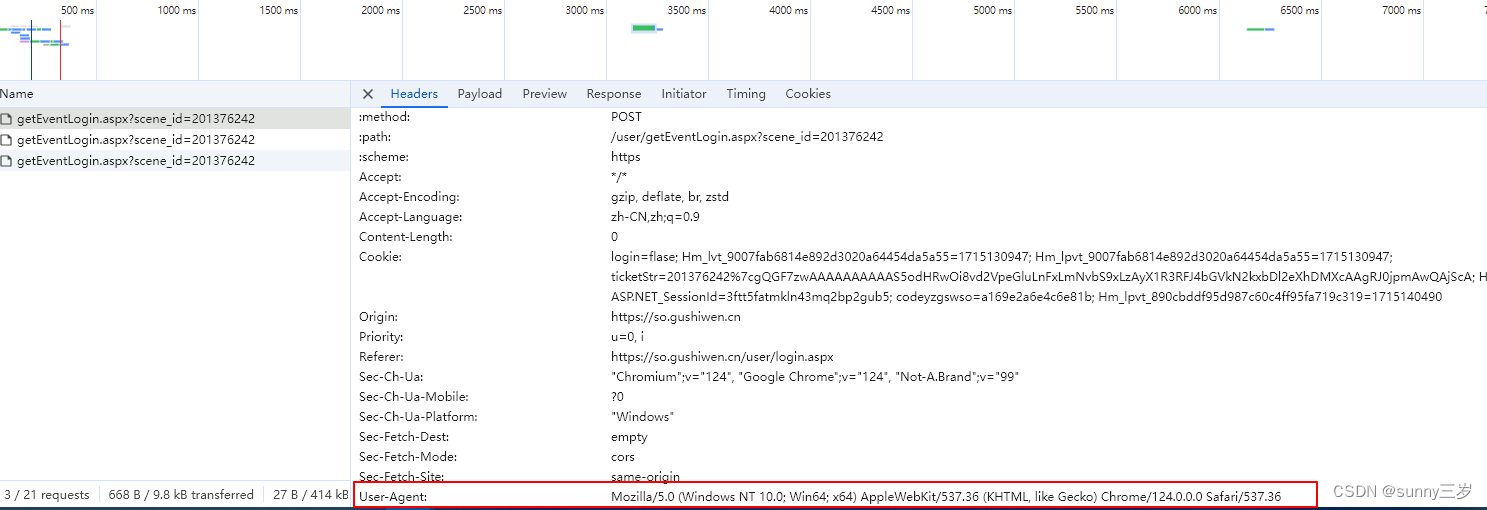Select the /user/getEventLogin.aspx path value
Screen dimensions: 1487x510
(x=747, y=137)
